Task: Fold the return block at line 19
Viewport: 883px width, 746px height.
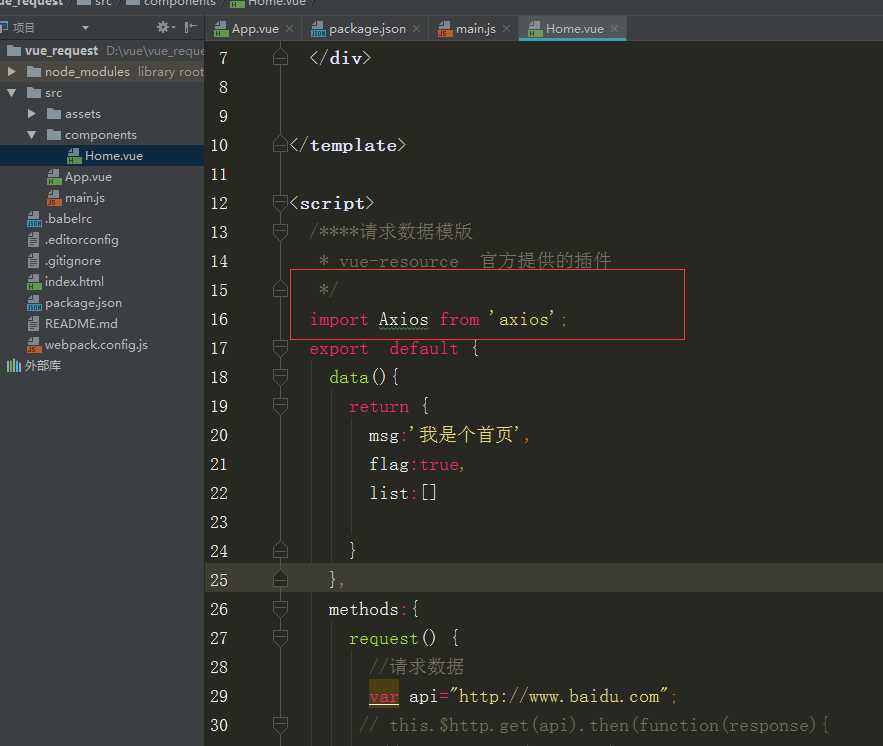Action: [x=280, y=405]
